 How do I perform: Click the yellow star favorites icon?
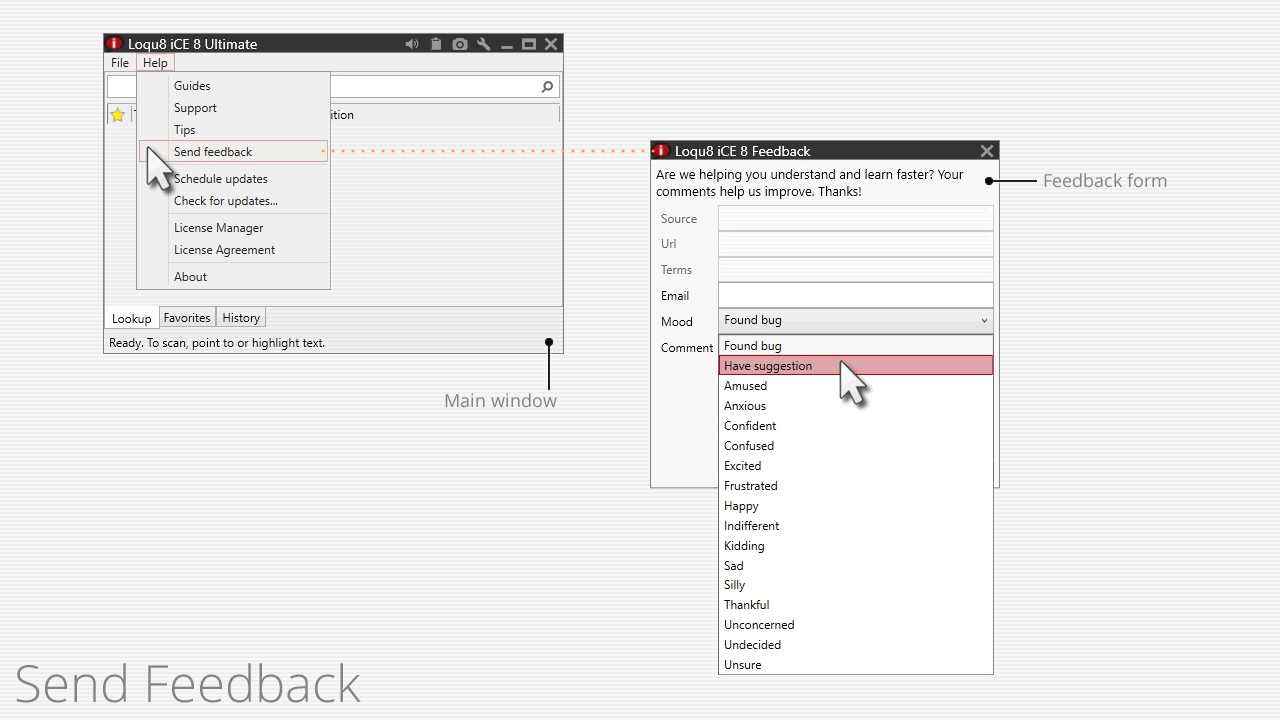coord(118,115)
